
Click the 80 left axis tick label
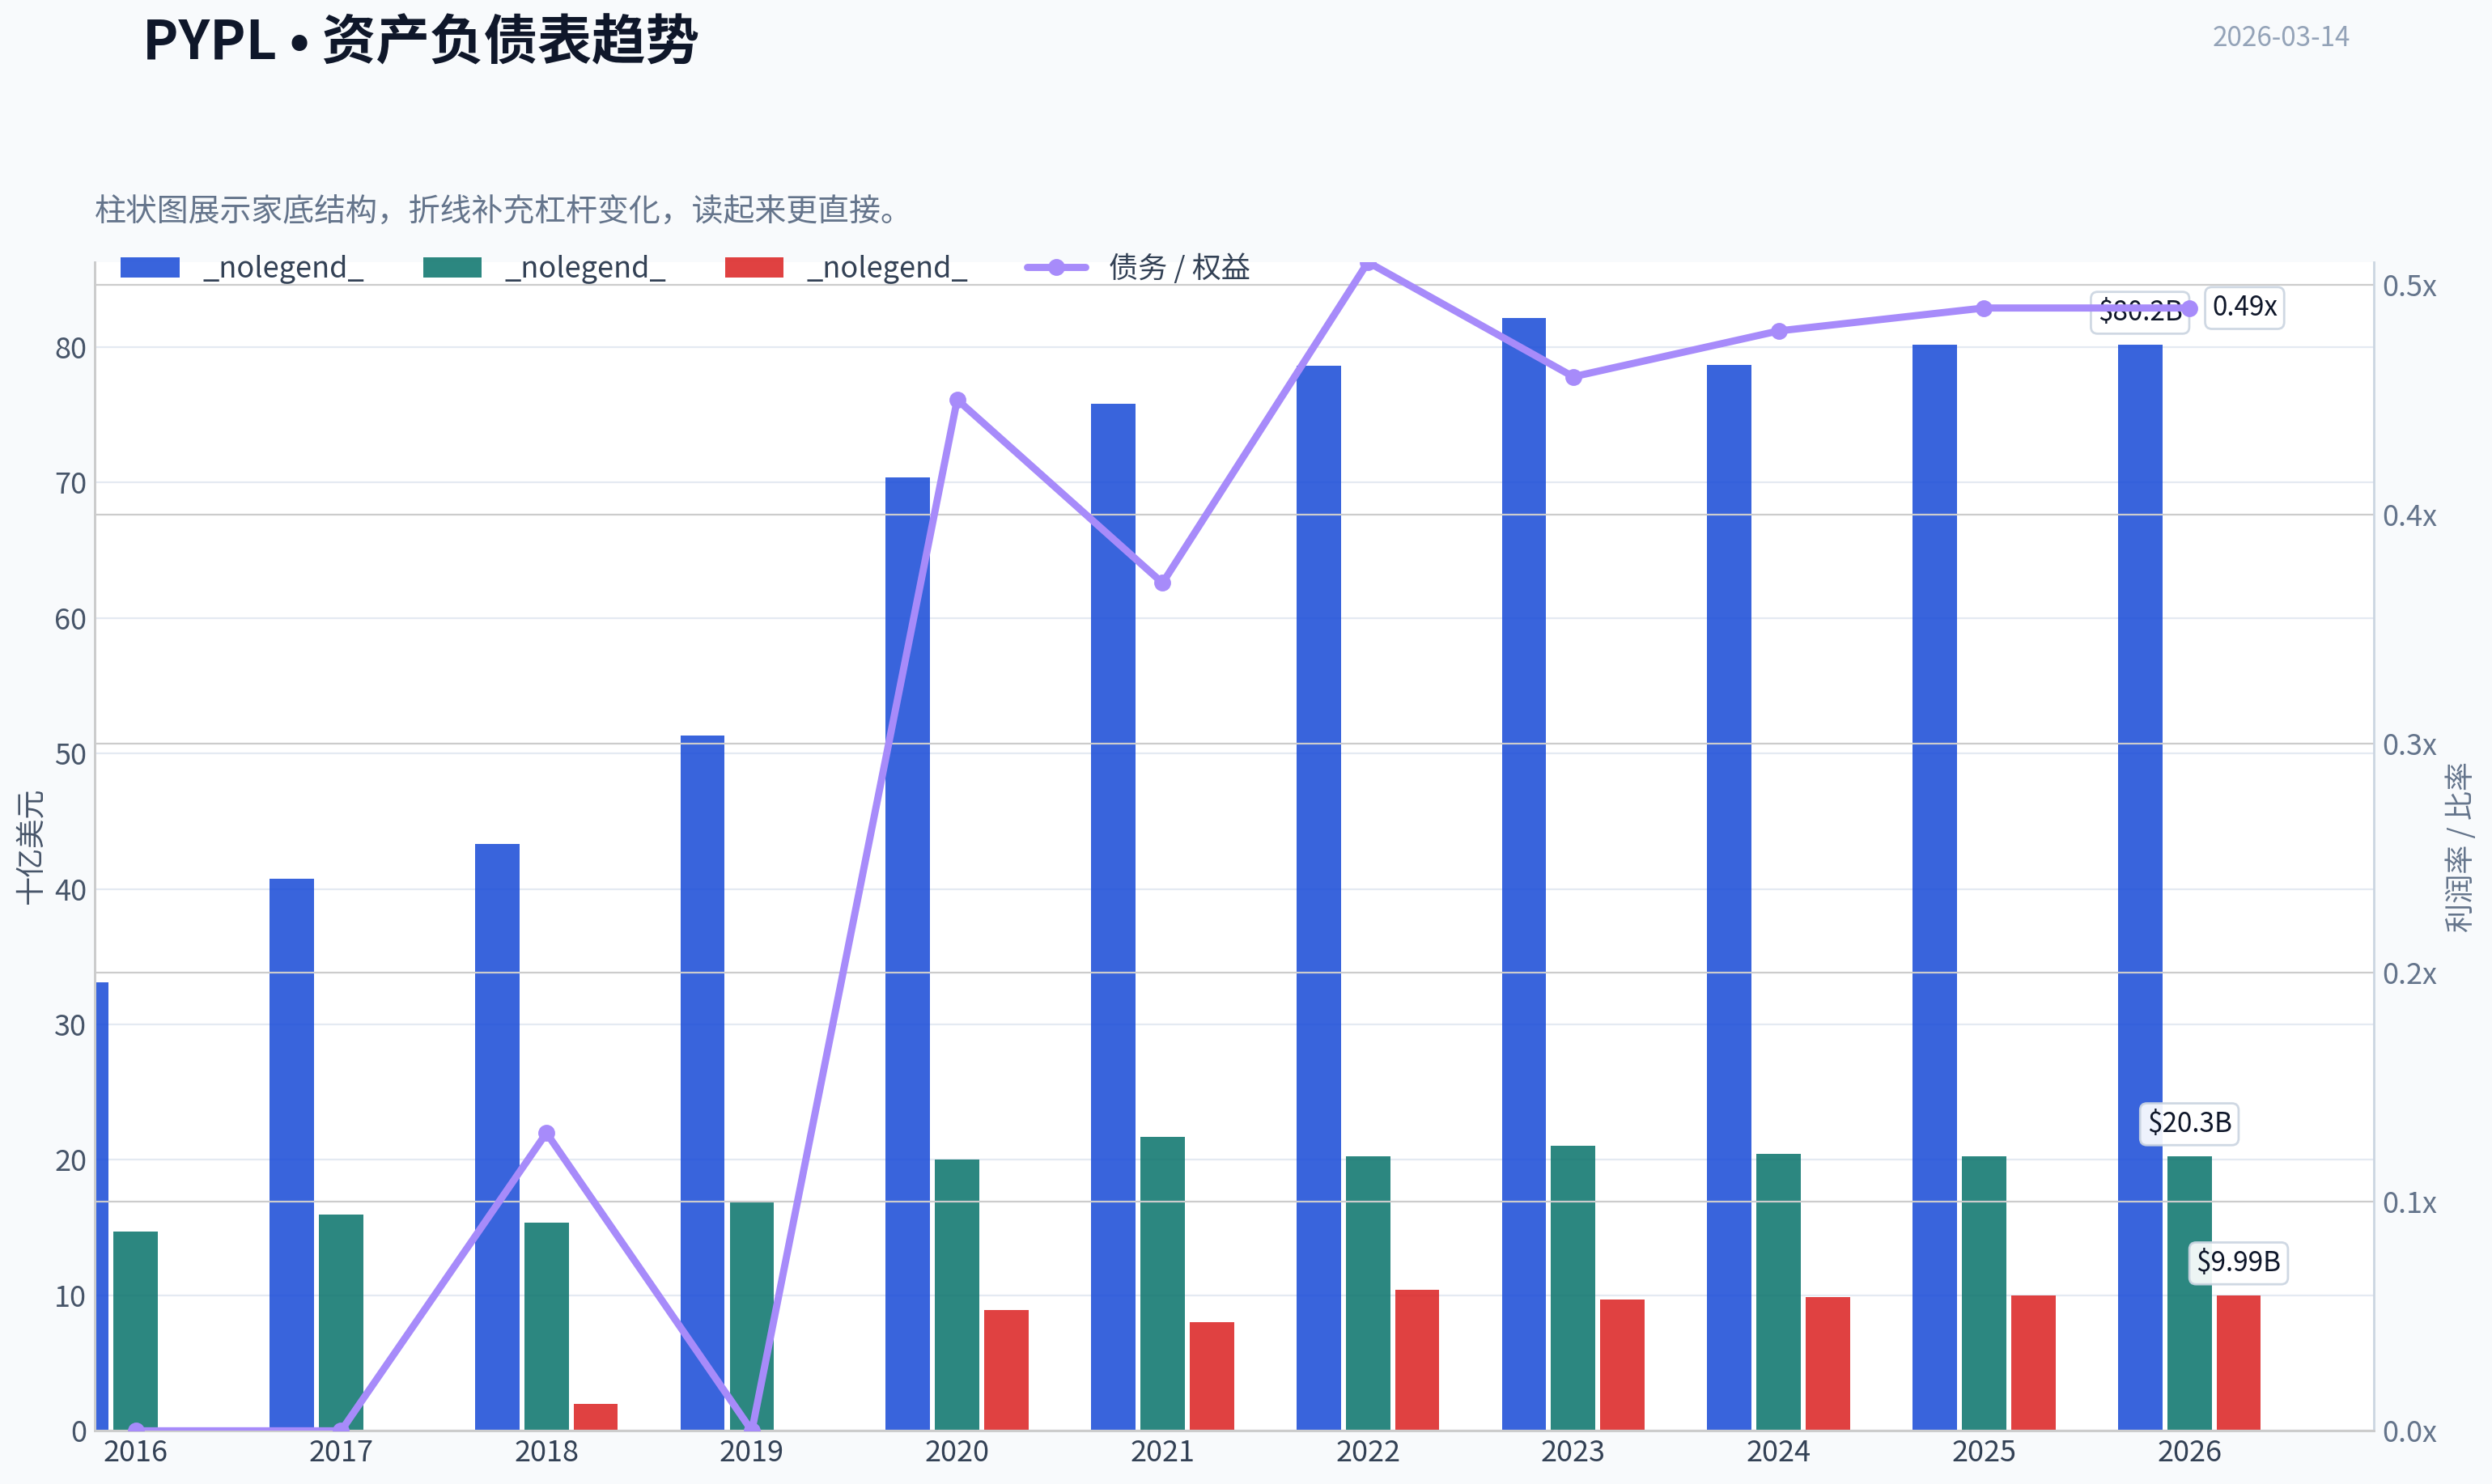point(70,348)
